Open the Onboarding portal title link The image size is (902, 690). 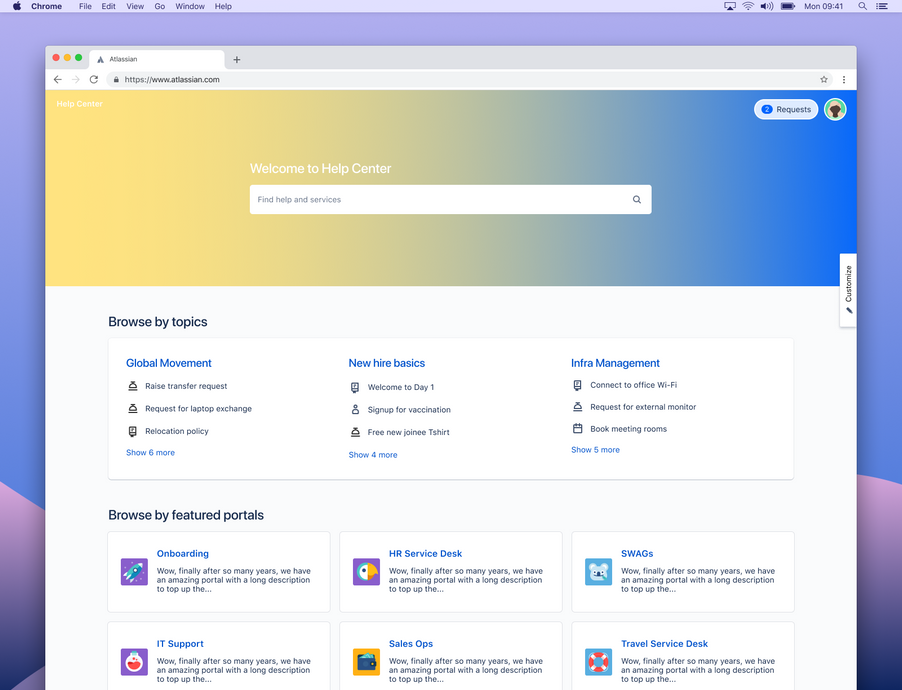[182, 554]
